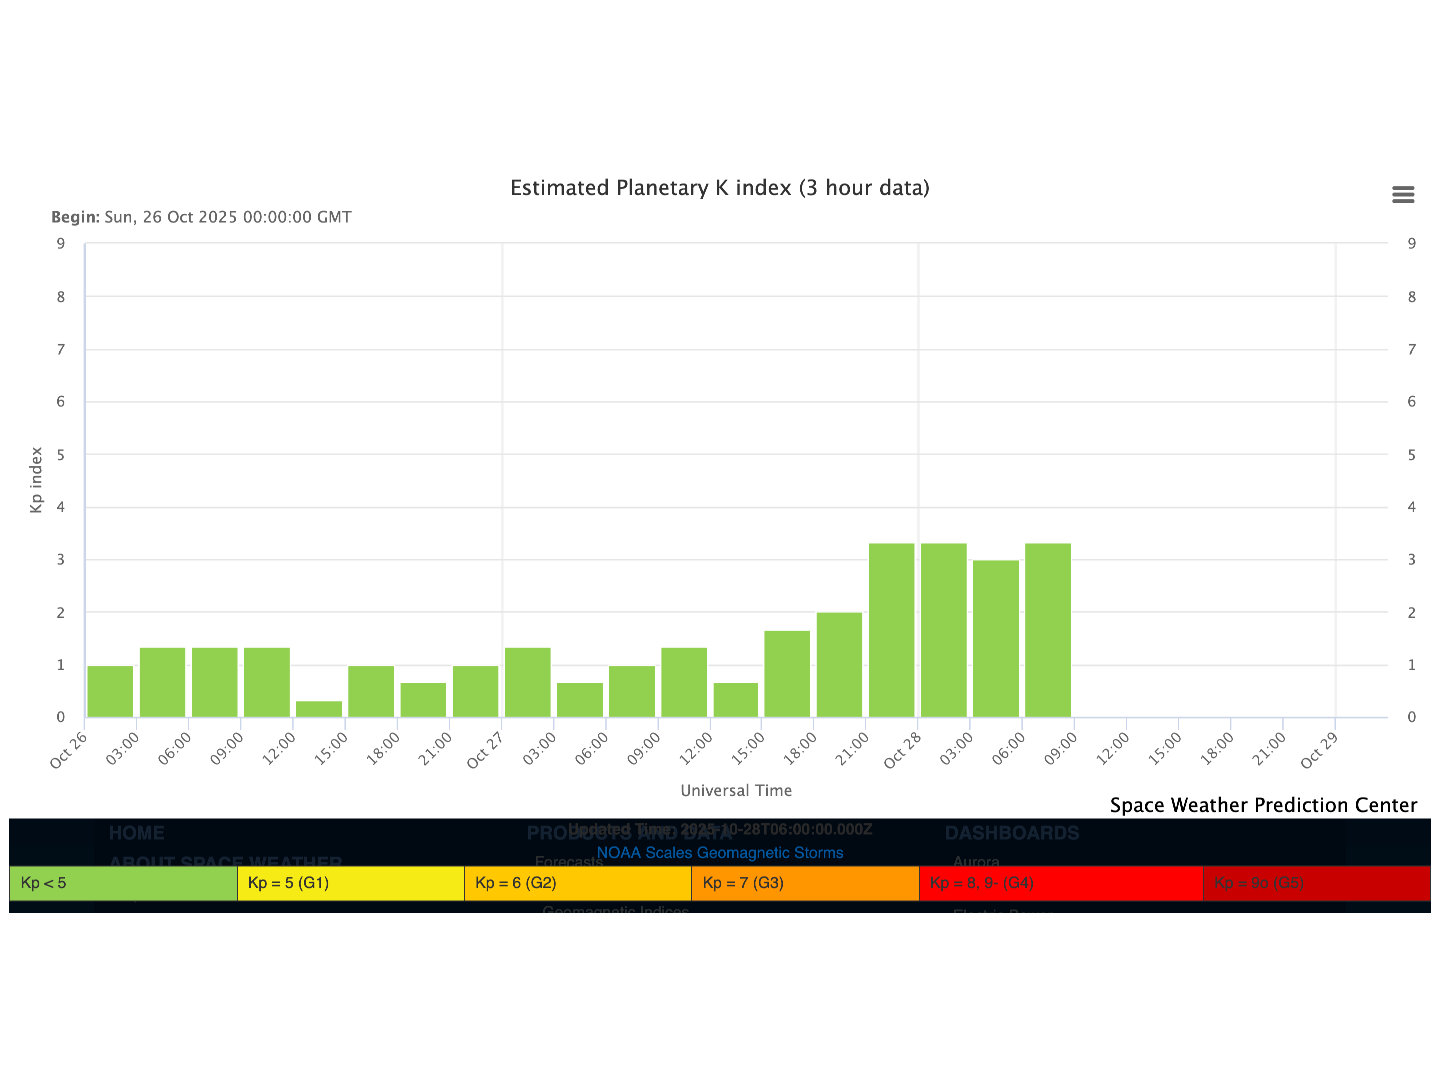This screenshot has width=1440, height=1080.
Task: Open the HOME menu item
Action: pyautogui.click(x=136, y=833)
